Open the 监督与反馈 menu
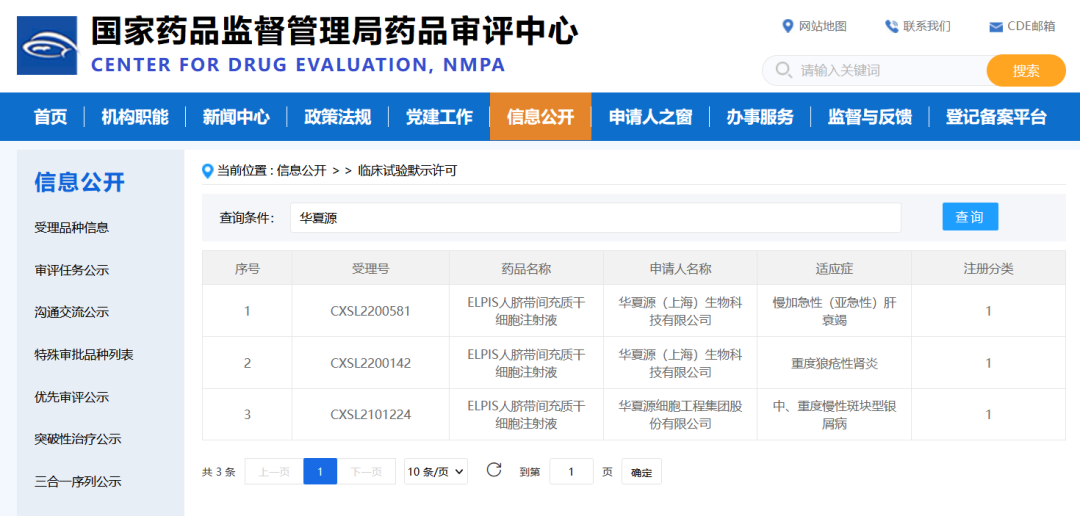Screen dimensions: 1080x516 (869, 117)
